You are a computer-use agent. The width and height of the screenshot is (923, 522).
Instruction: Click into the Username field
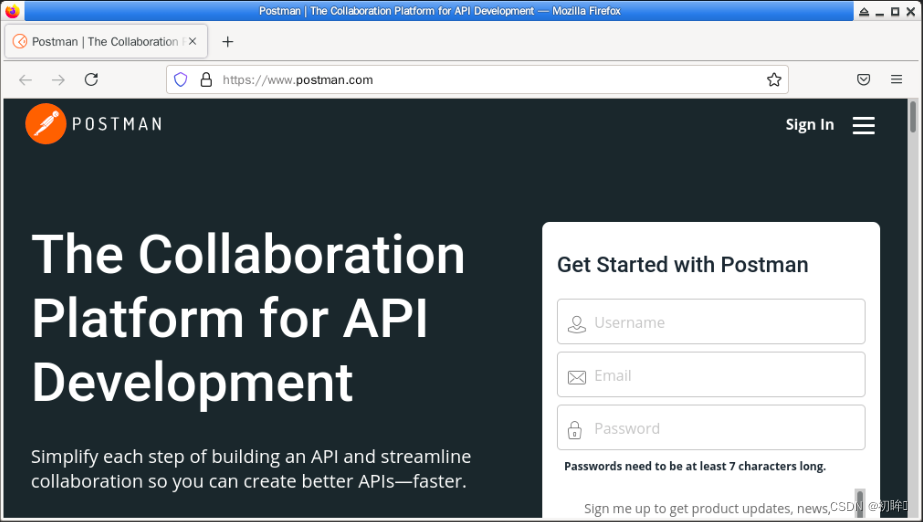pyautogui.click(x=711, y=321)
